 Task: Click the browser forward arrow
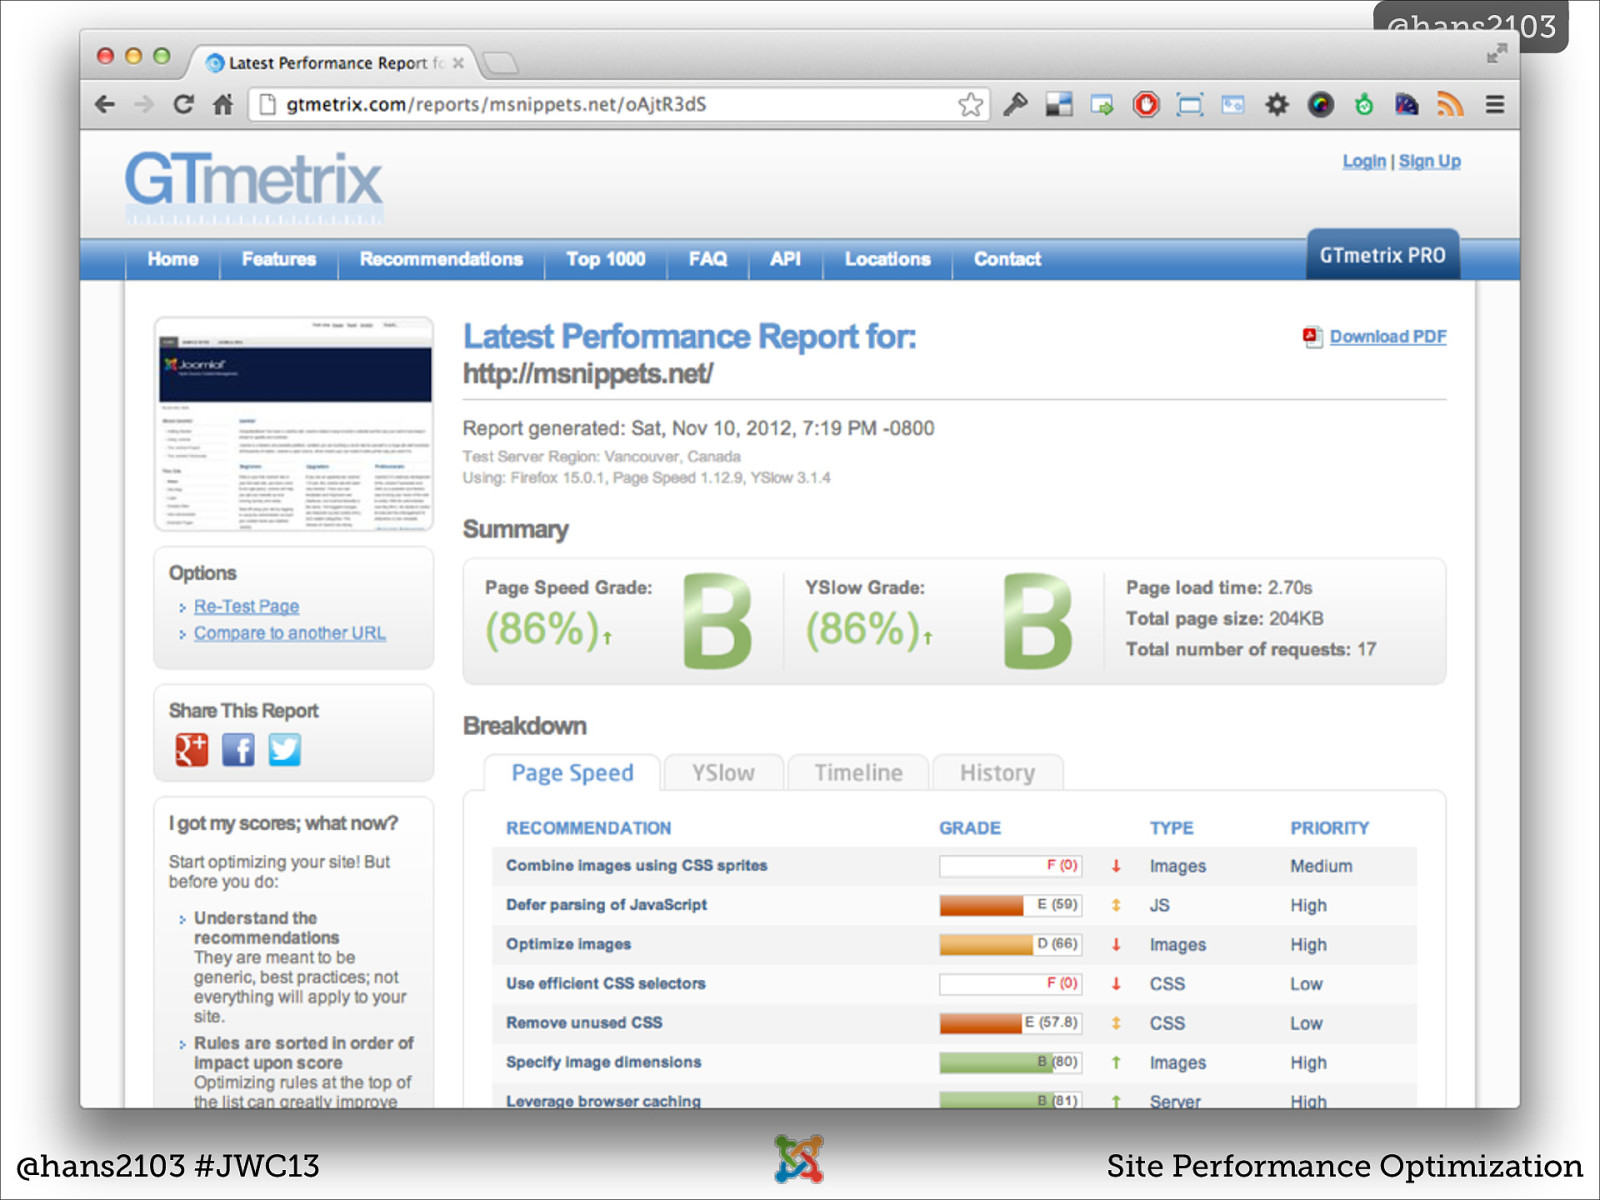(x=144, y=104)
